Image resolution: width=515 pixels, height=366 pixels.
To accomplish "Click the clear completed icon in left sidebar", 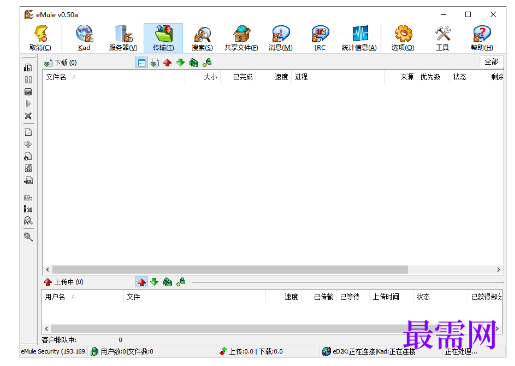I will pyautogui.click(x=28, y=209).
